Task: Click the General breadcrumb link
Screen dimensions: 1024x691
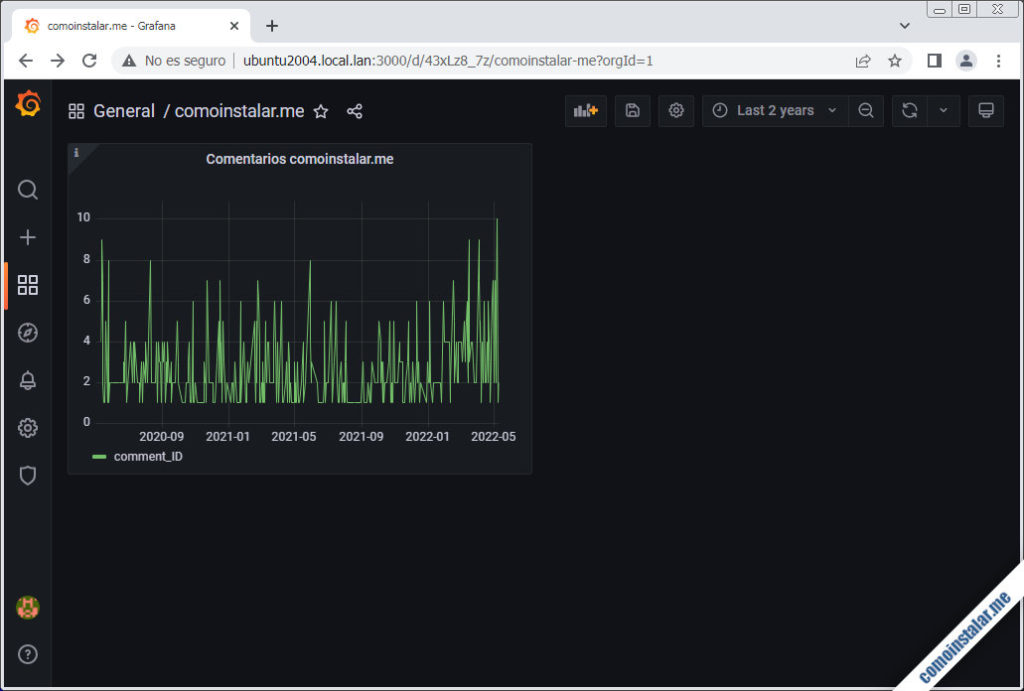Action: tap(124, 111)
